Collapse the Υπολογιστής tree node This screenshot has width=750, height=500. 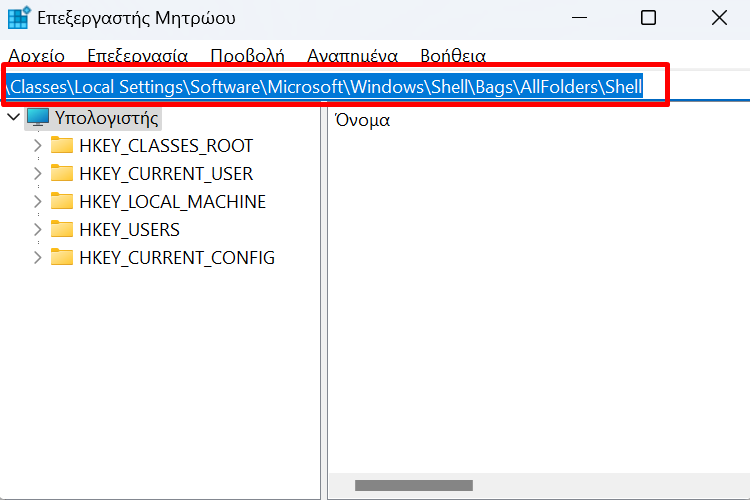click(x=13, y=117)
